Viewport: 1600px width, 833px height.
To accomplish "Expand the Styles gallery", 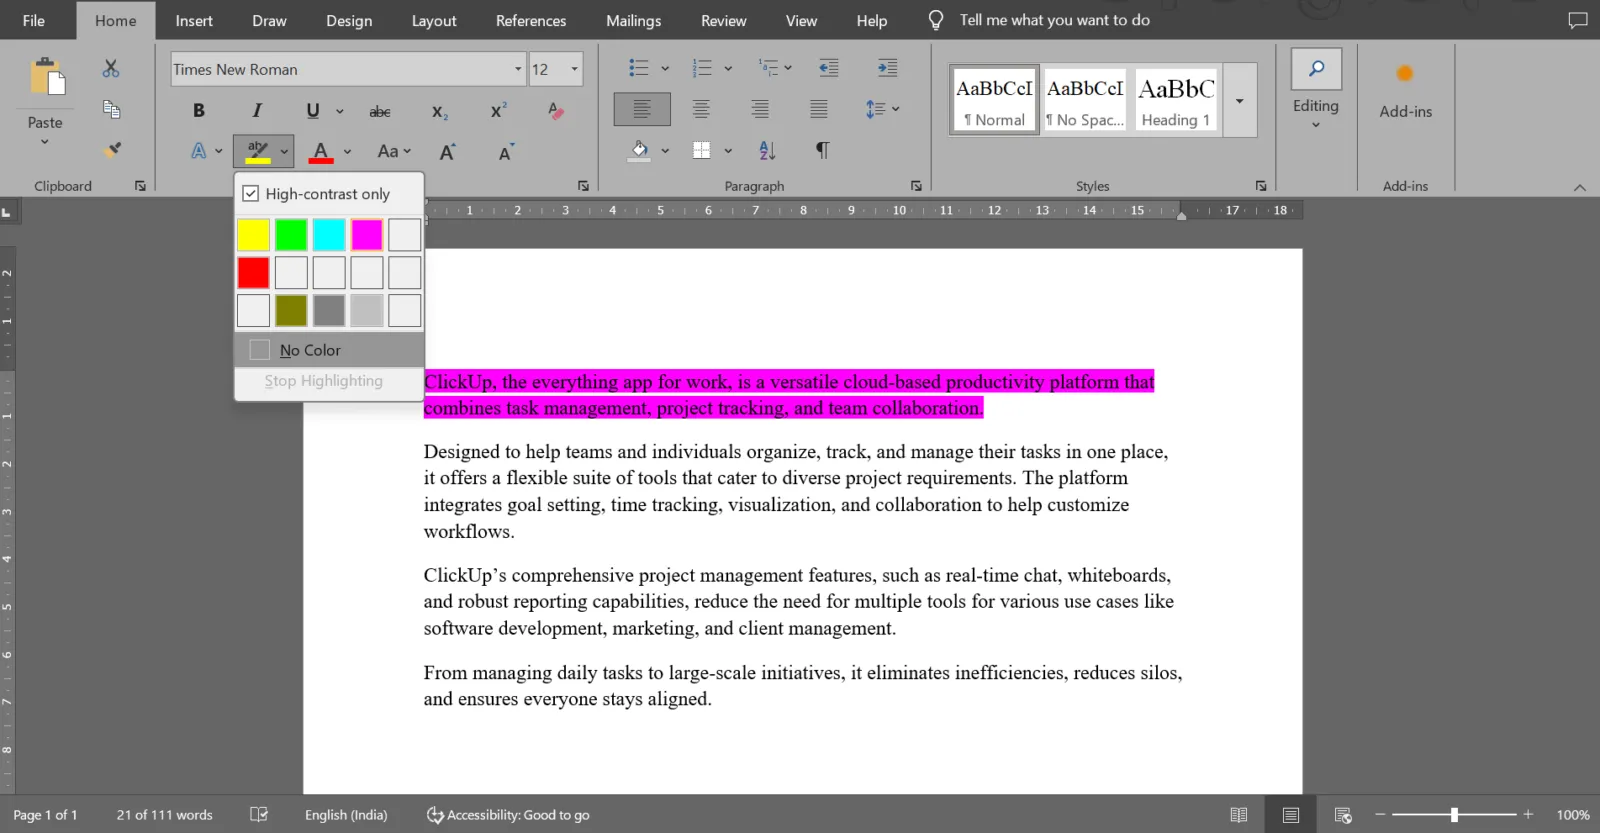I will pos(1240,100).
